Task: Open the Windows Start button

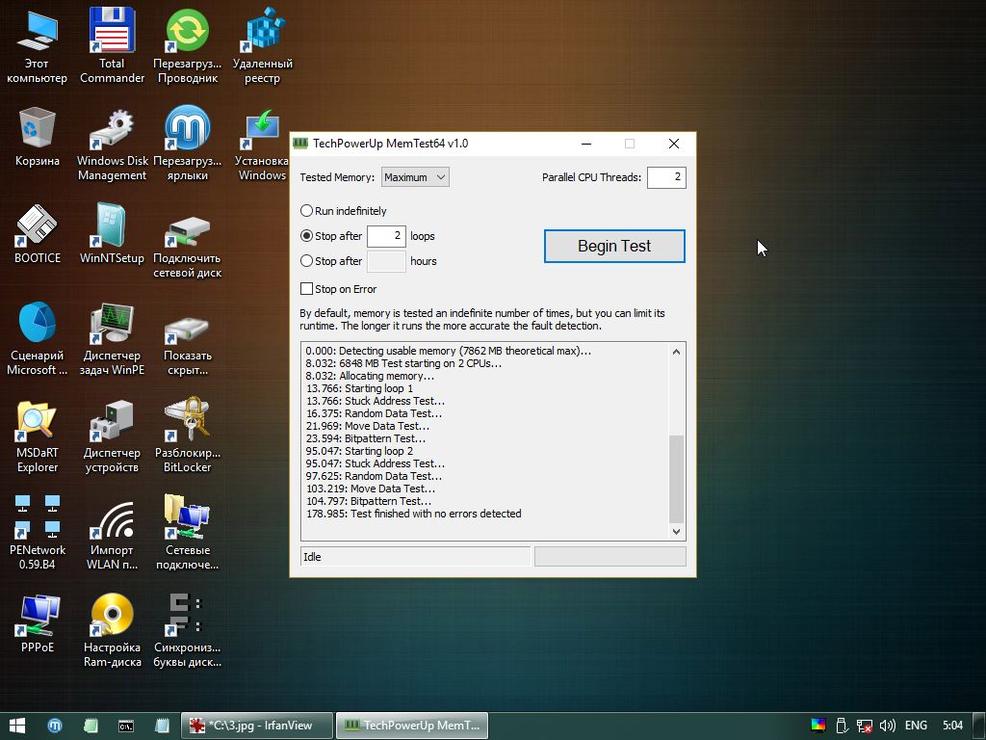Action: [x=17, y=726]
